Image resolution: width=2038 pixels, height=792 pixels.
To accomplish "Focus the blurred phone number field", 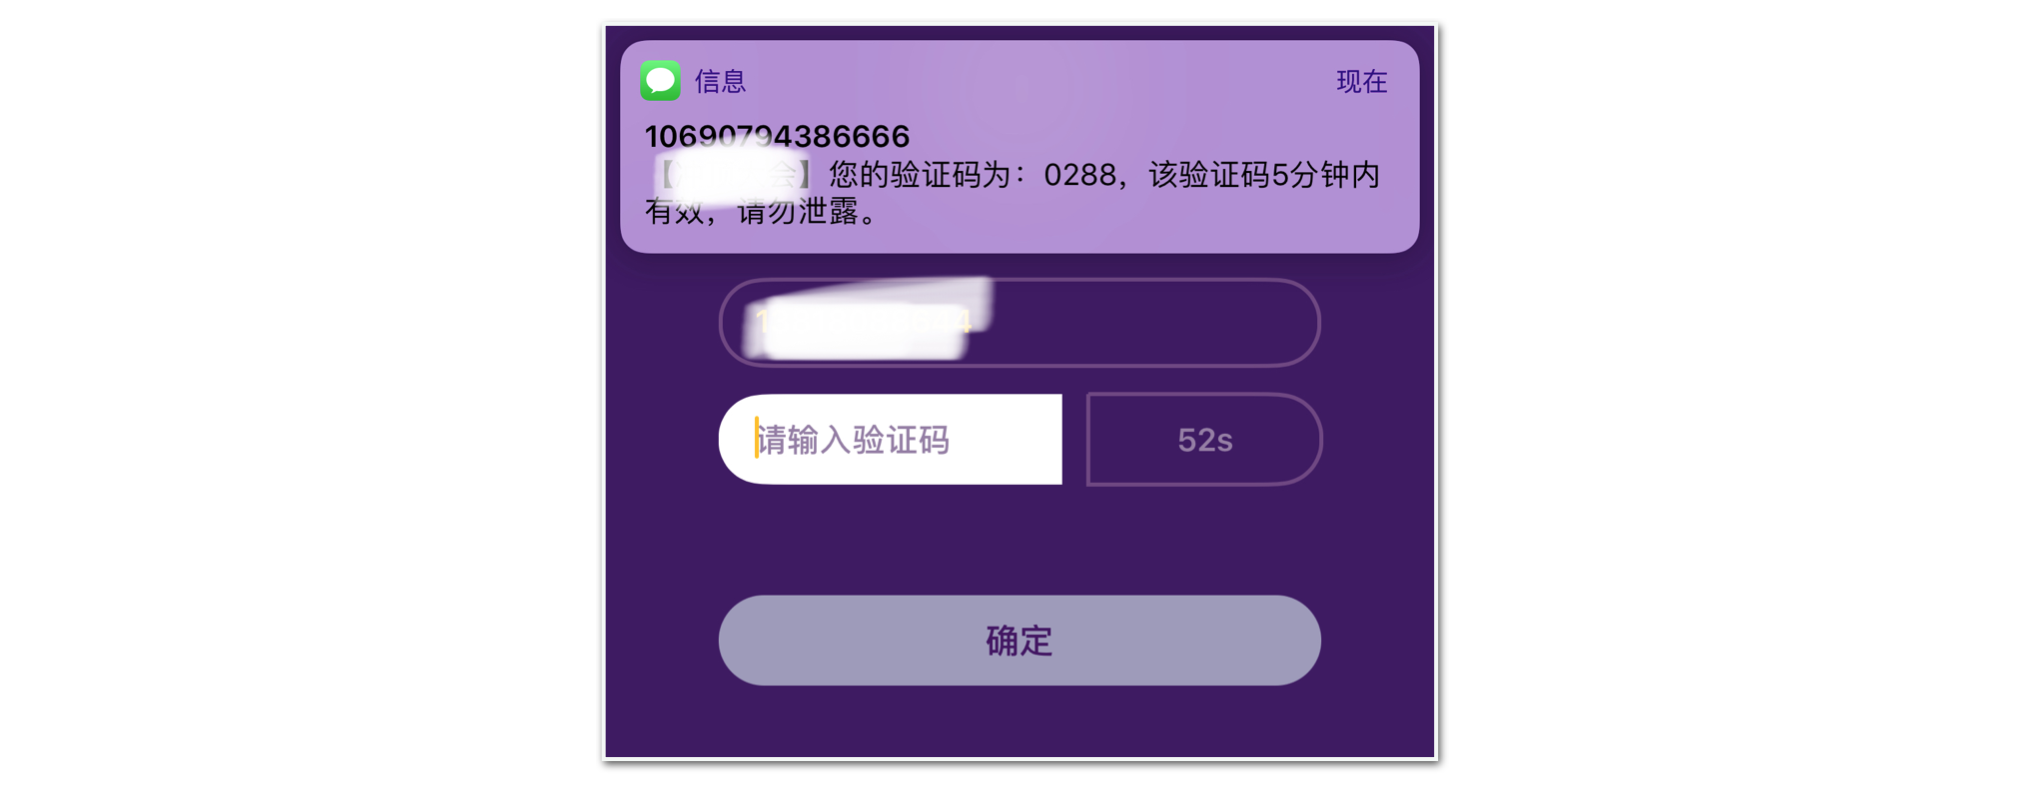I will click(1019, 322).
